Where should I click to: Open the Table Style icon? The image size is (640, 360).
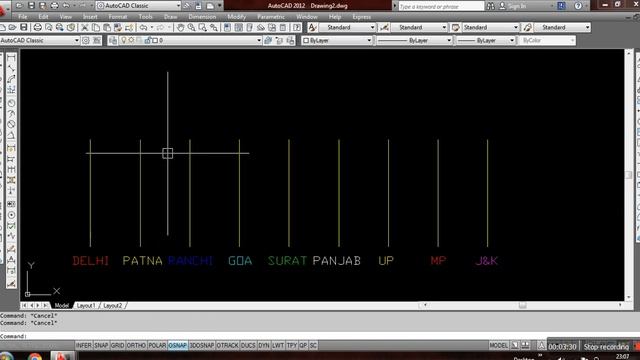(456, 27)
